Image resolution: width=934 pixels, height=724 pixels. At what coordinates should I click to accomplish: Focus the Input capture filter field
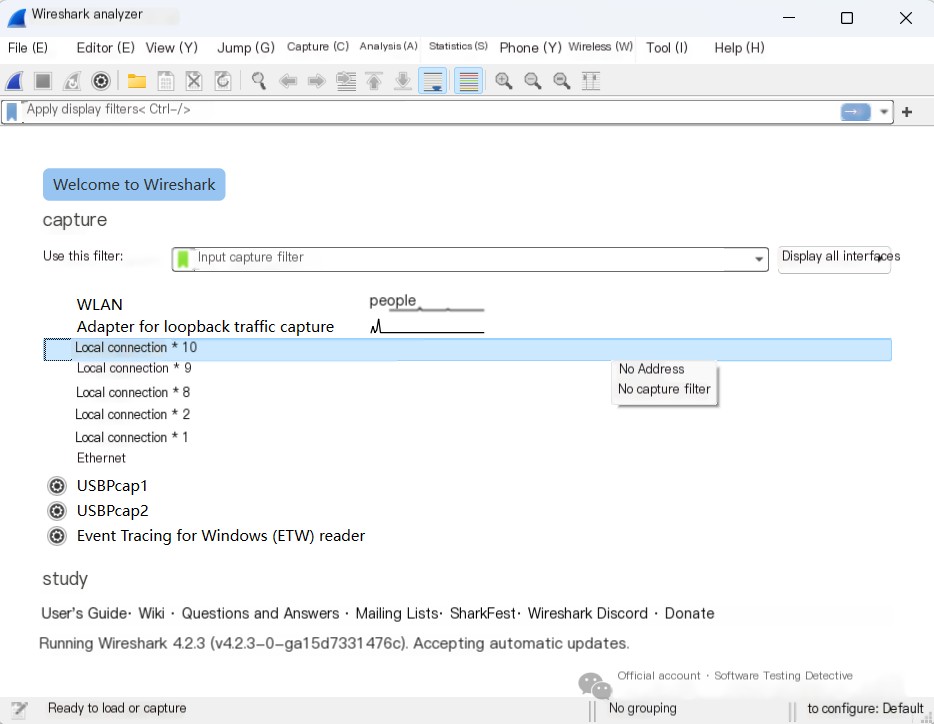(471, 259)
